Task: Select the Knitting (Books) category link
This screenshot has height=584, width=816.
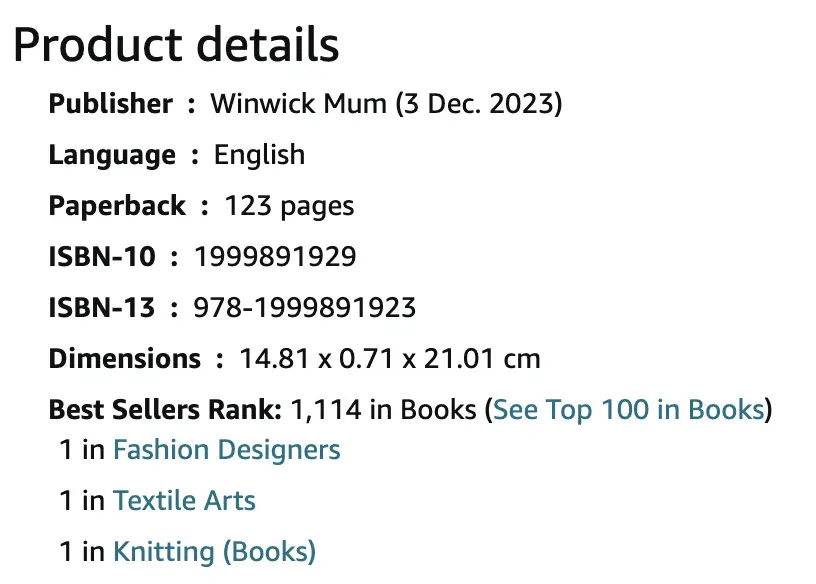Action: pos(214,551)
